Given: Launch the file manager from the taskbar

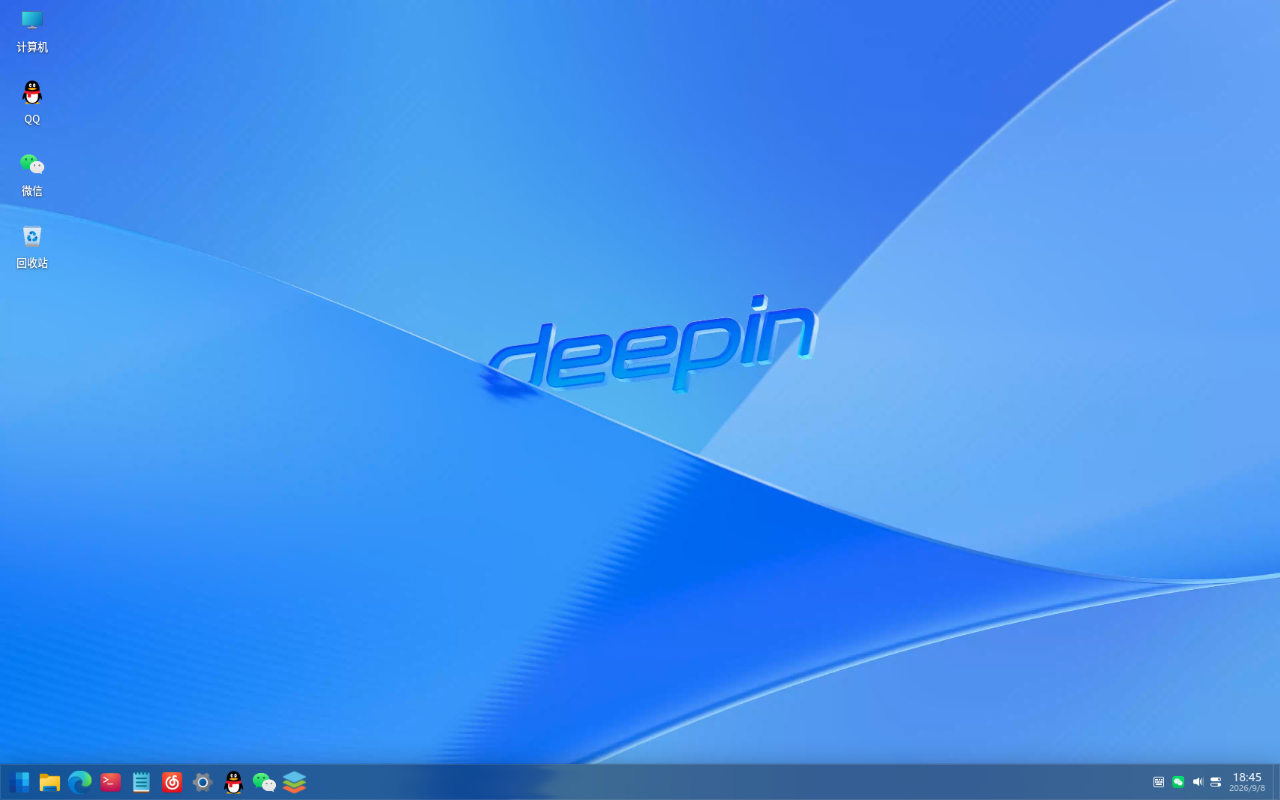Looking at the screenshot, I should tap(50, 782).
